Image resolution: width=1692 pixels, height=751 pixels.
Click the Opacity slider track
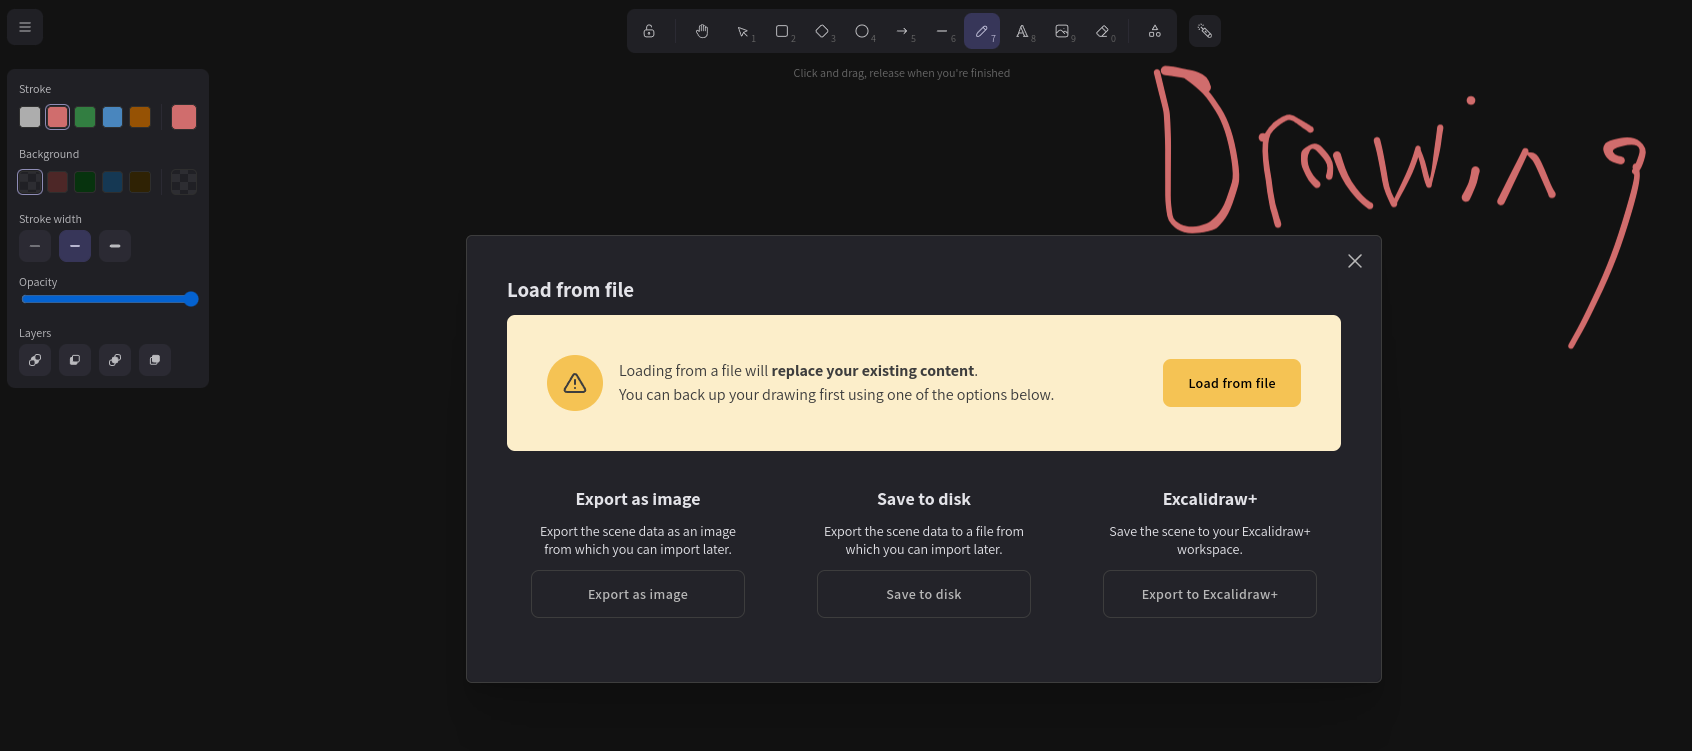(109, 299)
